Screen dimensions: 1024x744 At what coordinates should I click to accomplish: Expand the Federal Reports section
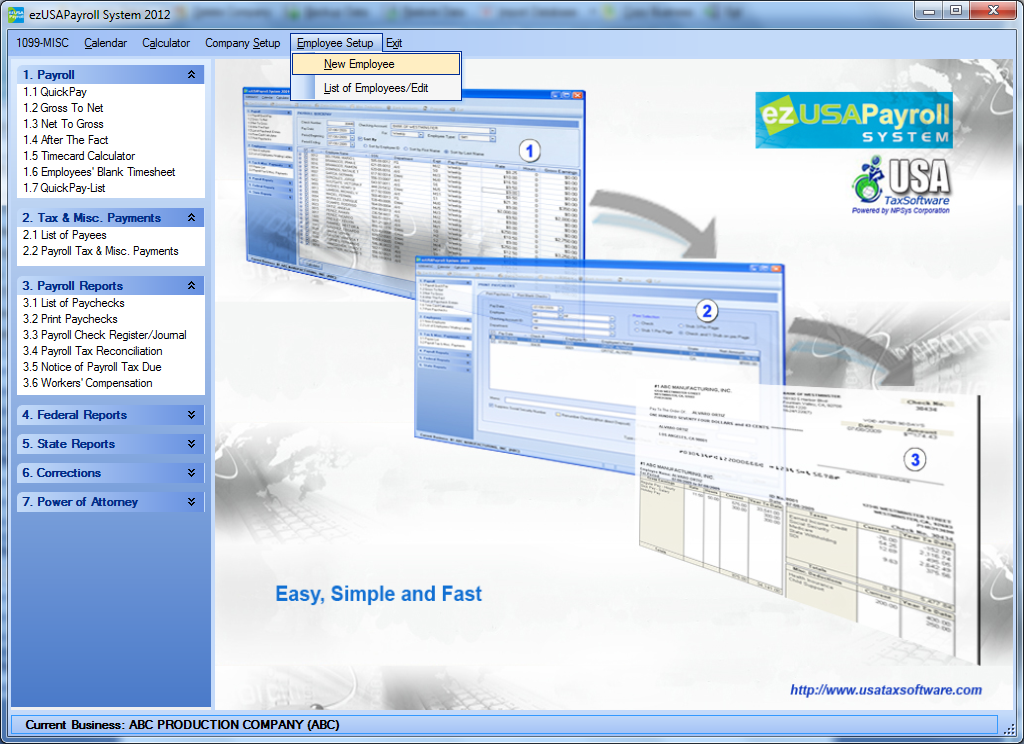pyautogui.click(x=191, y=415)
